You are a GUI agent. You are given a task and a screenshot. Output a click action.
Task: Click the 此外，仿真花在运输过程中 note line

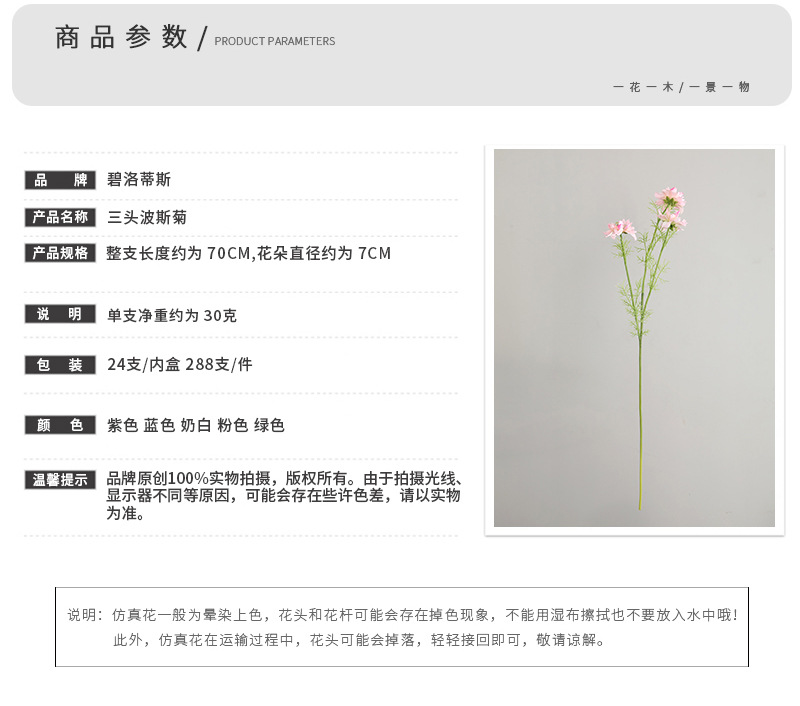pyautogui.click(x=359, y=640)
